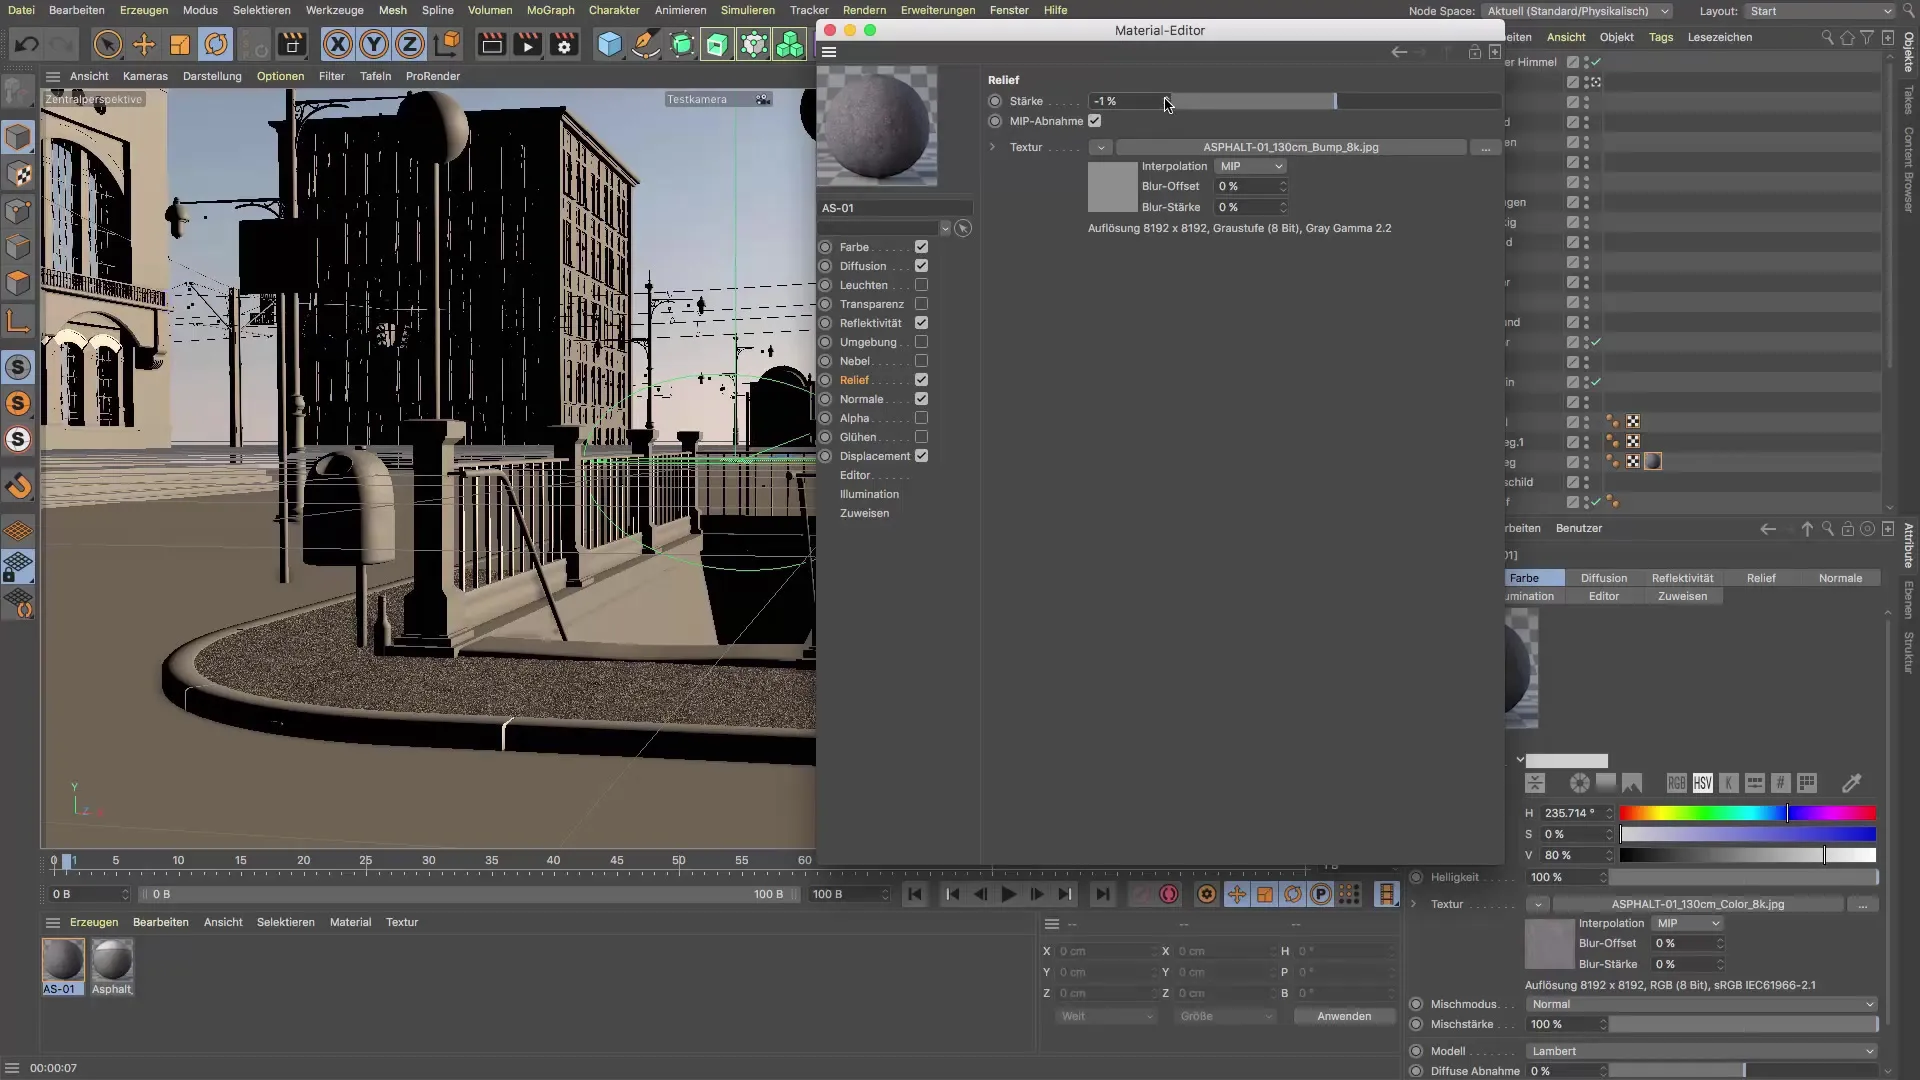Screen dimensions: 1920x1080
Task: Expand the Relief Textur disclosure arrow
Action: pyautogui.click(x=992, y=147)
